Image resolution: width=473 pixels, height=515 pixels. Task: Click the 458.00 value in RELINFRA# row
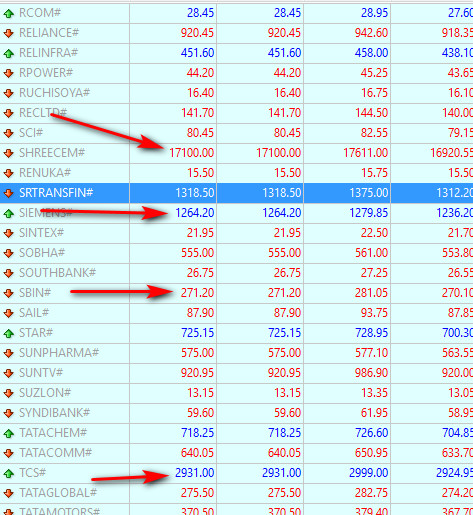tap(371, 53)
